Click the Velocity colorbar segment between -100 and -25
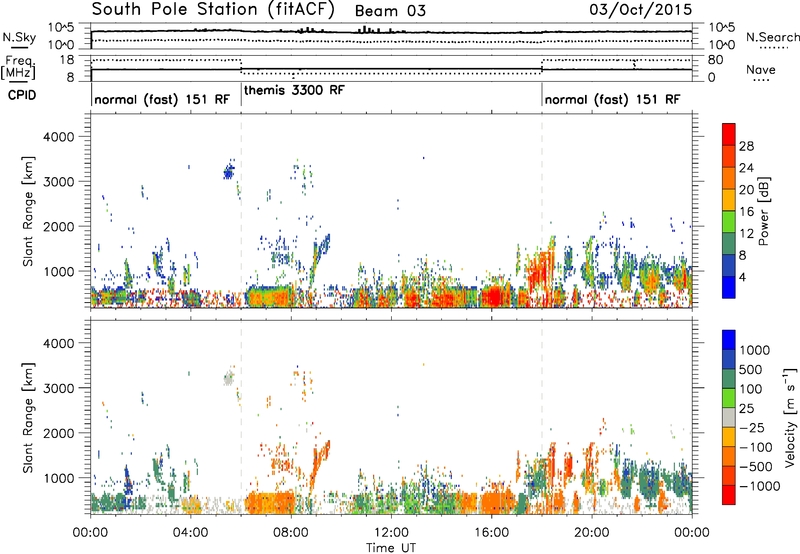Viewport: 800px width, 554px height. [729, 437]
